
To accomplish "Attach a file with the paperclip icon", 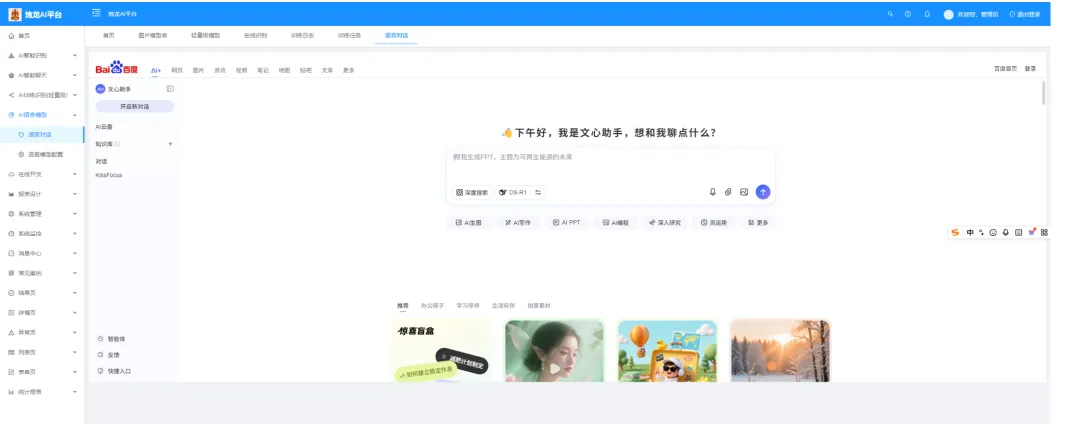I will (x=728, y=192).
